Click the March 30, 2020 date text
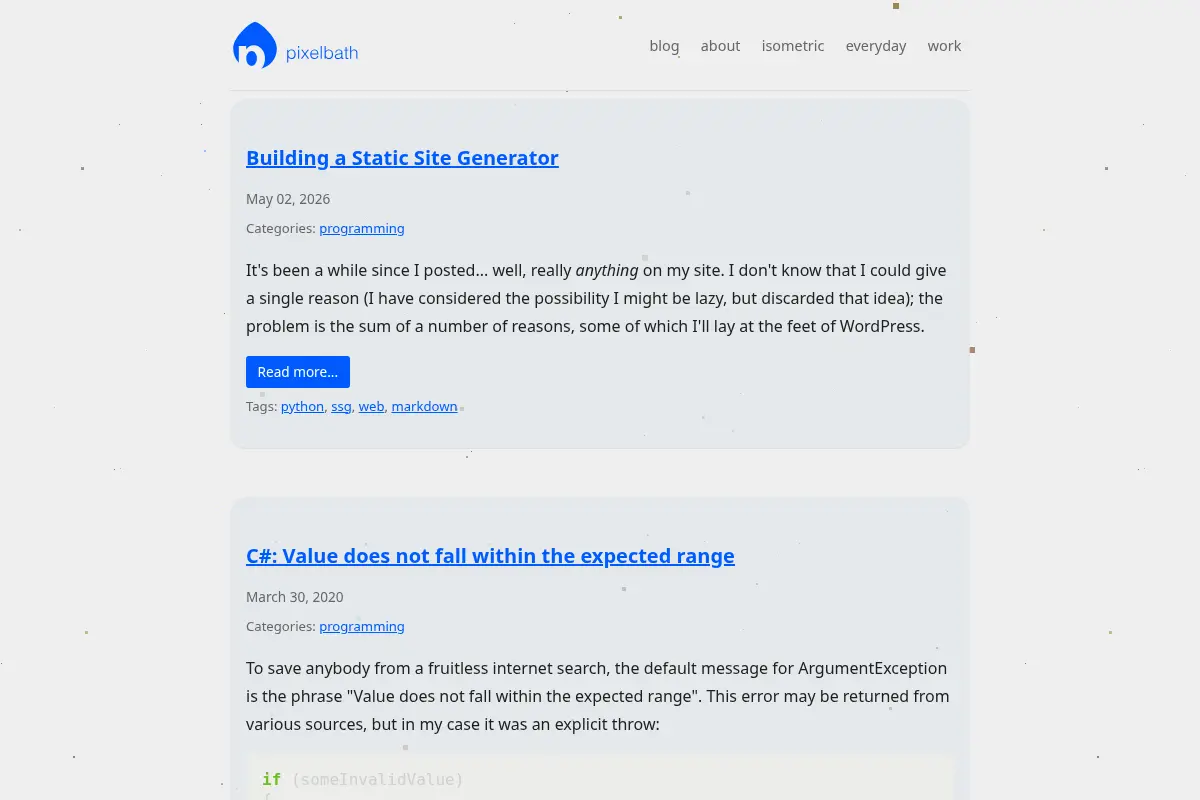This screenshot has height=800, width=1200. (295, 597)
